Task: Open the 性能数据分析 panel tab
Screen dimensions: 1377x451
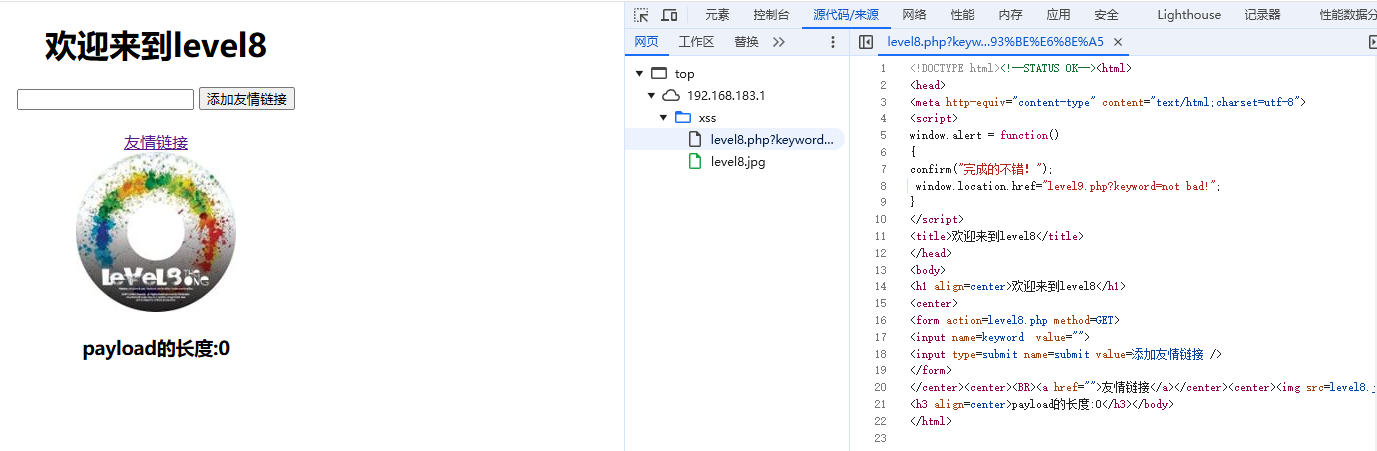Action: point(1347,15)
